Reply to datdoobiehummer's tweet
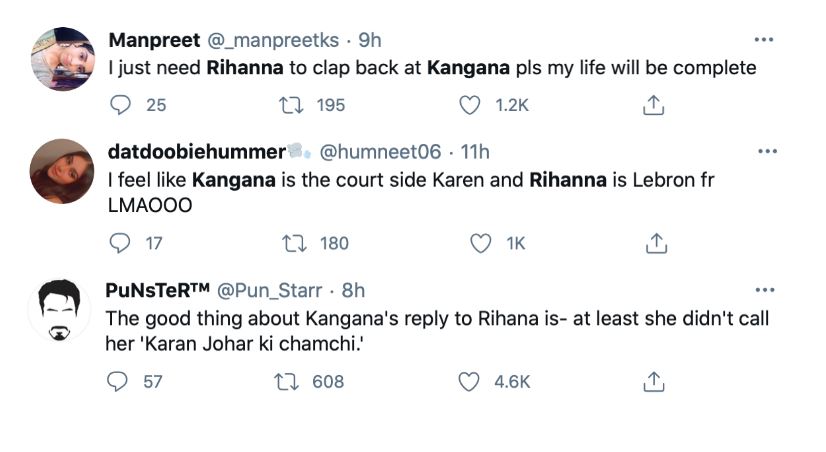This screenshot has height=452, width=826. pyautogui.click(x=120, y=243)
